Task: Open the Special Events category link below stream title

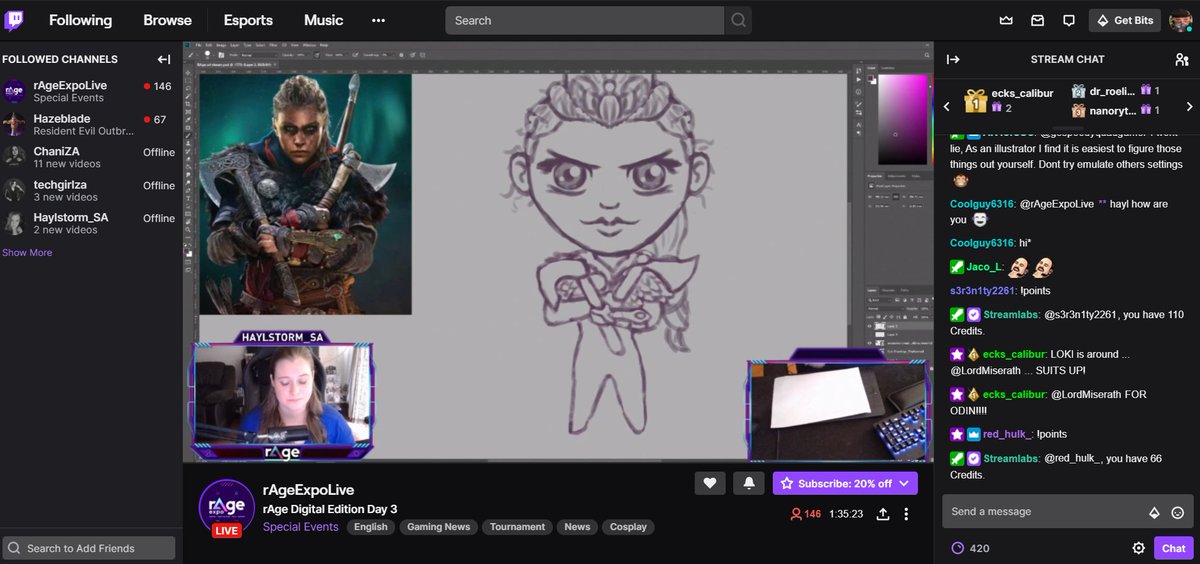Action: (301, 527)
